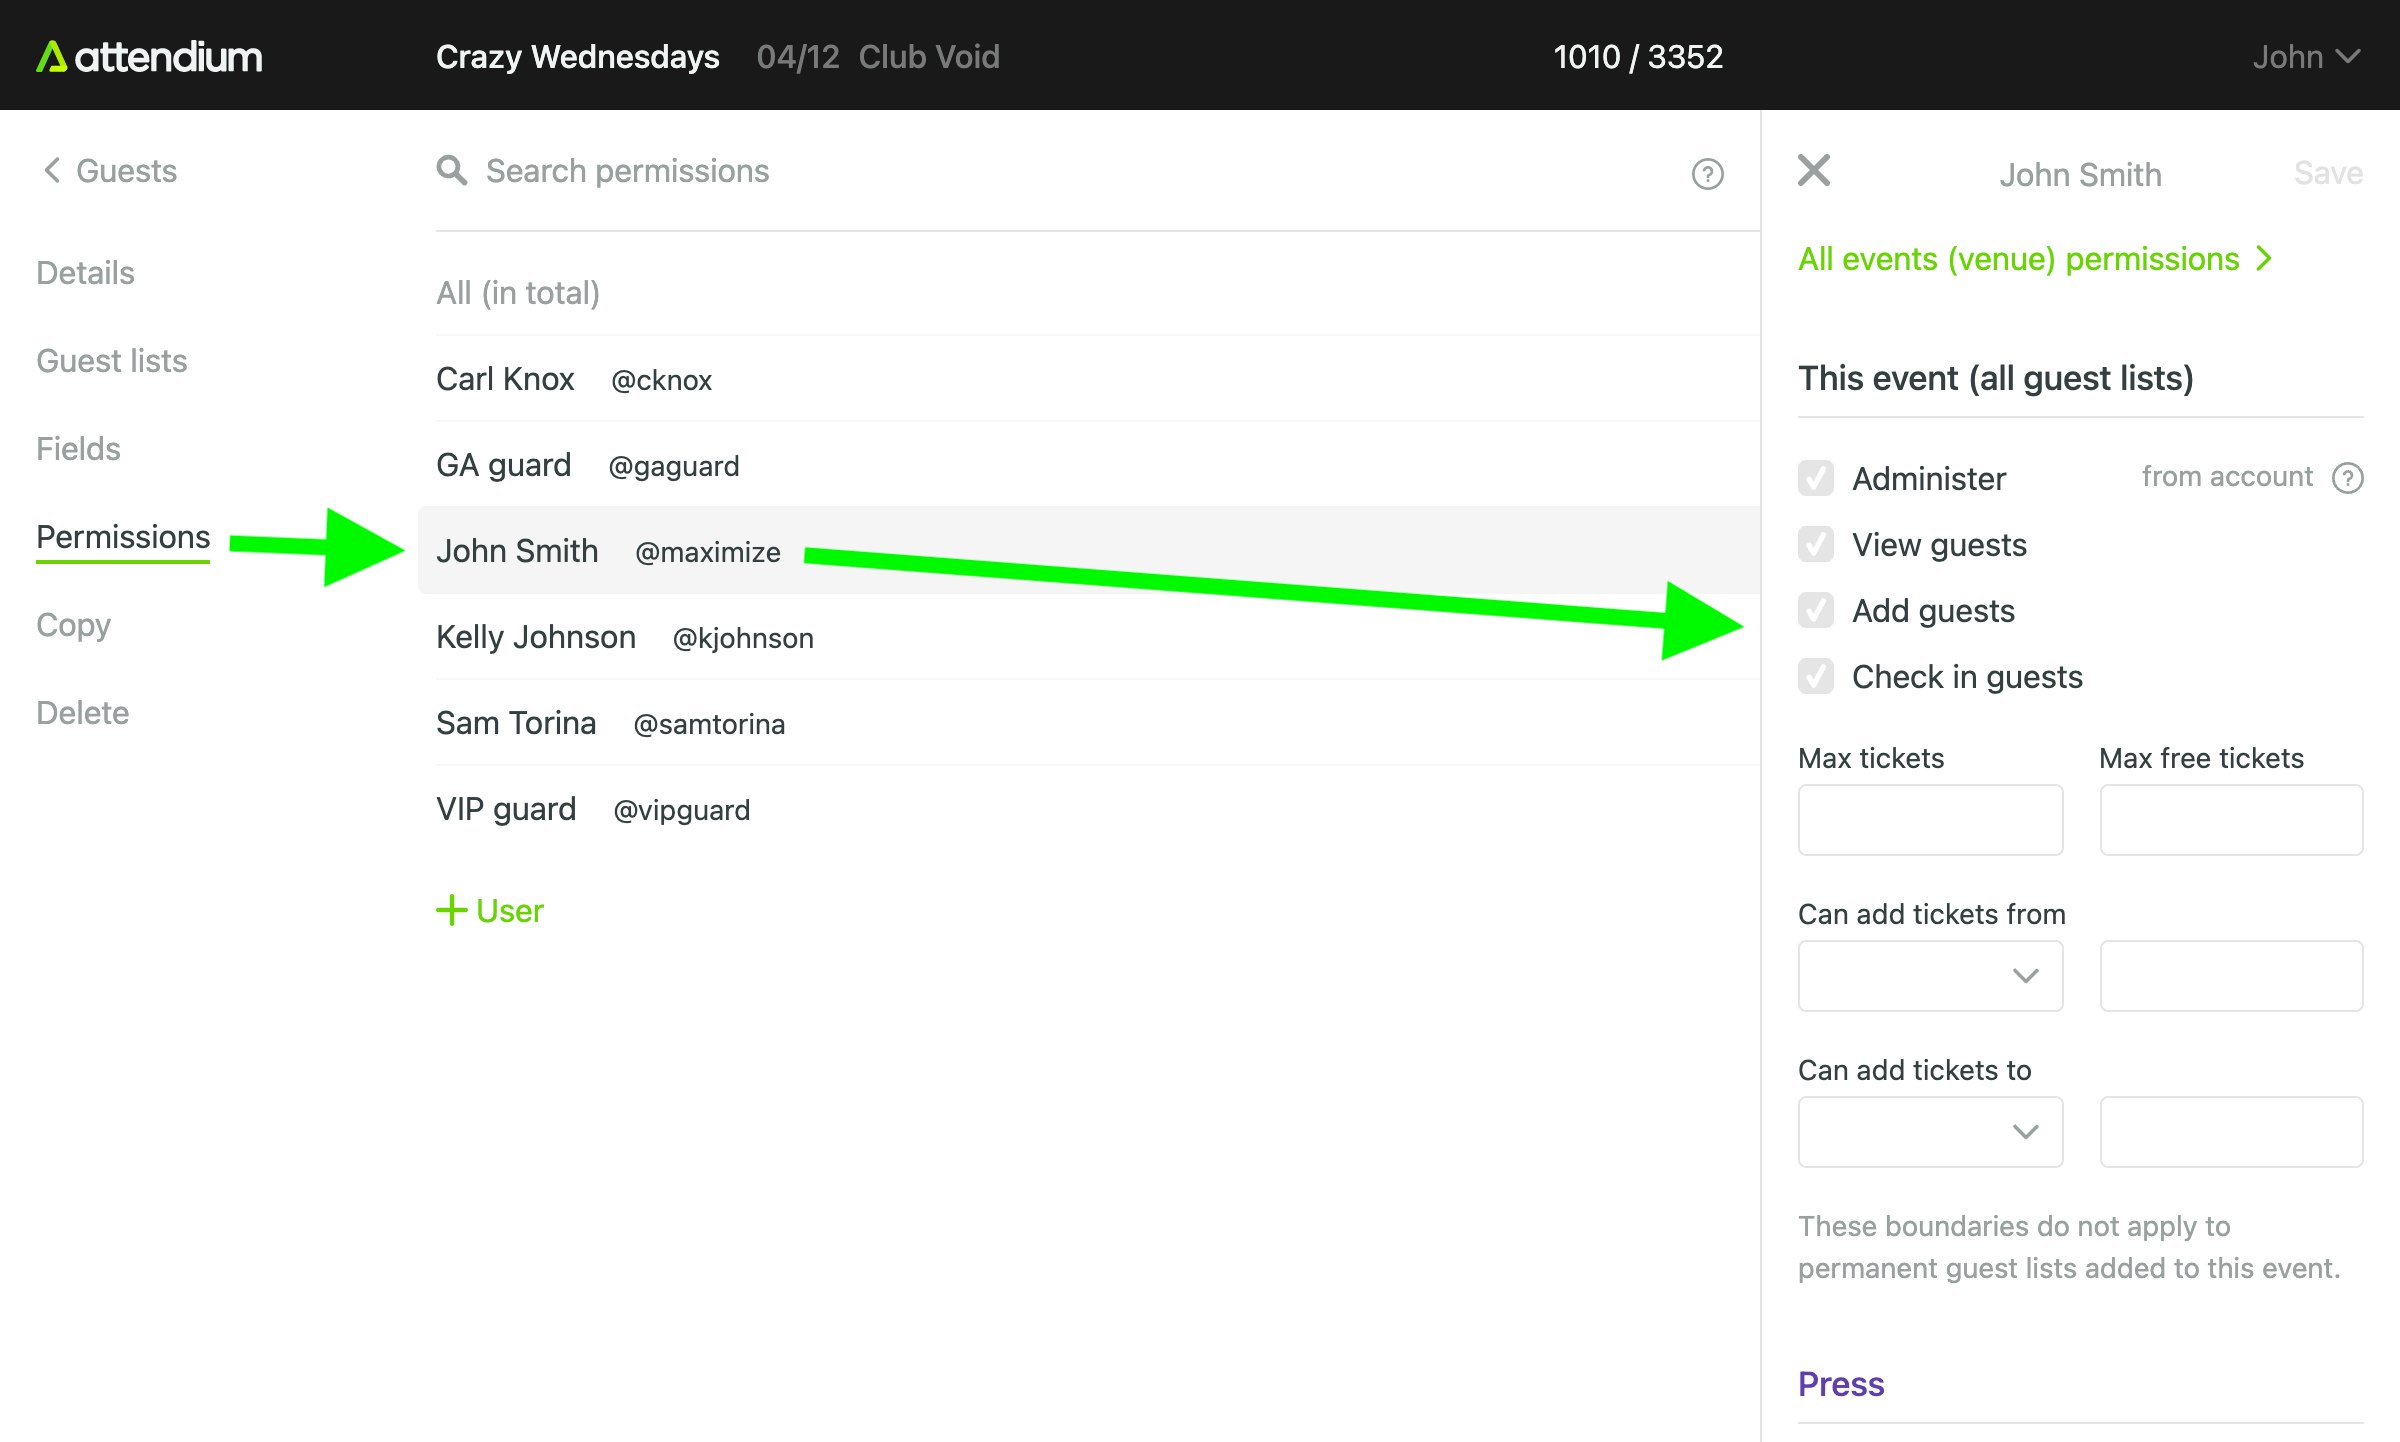The image size is (2400, 1442).
Task: Click the Max tickets input field
Action: click(x=1929, y=819)
